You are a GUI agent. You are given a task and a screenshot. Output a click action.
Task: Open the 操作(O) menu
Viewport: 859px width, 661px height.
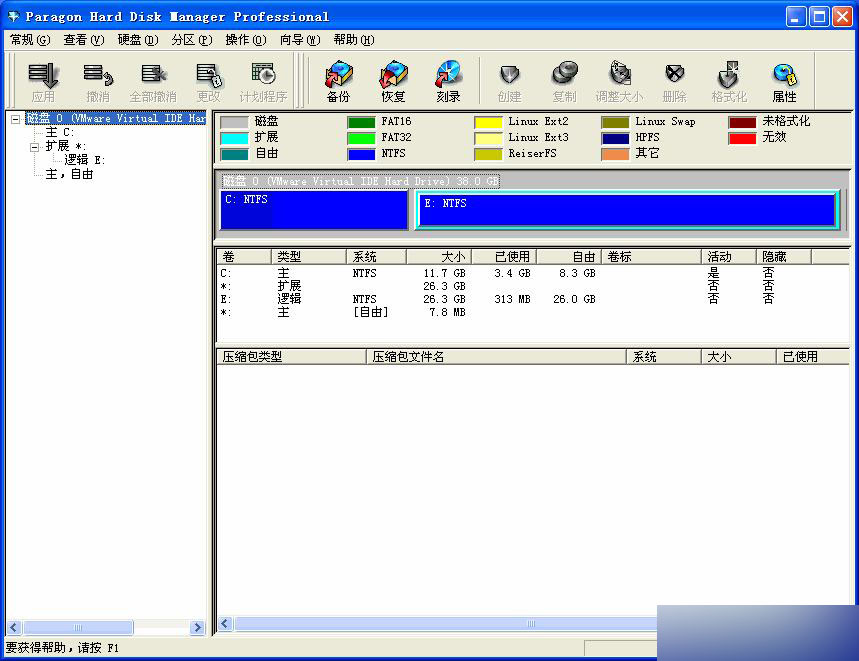point(246,40)
